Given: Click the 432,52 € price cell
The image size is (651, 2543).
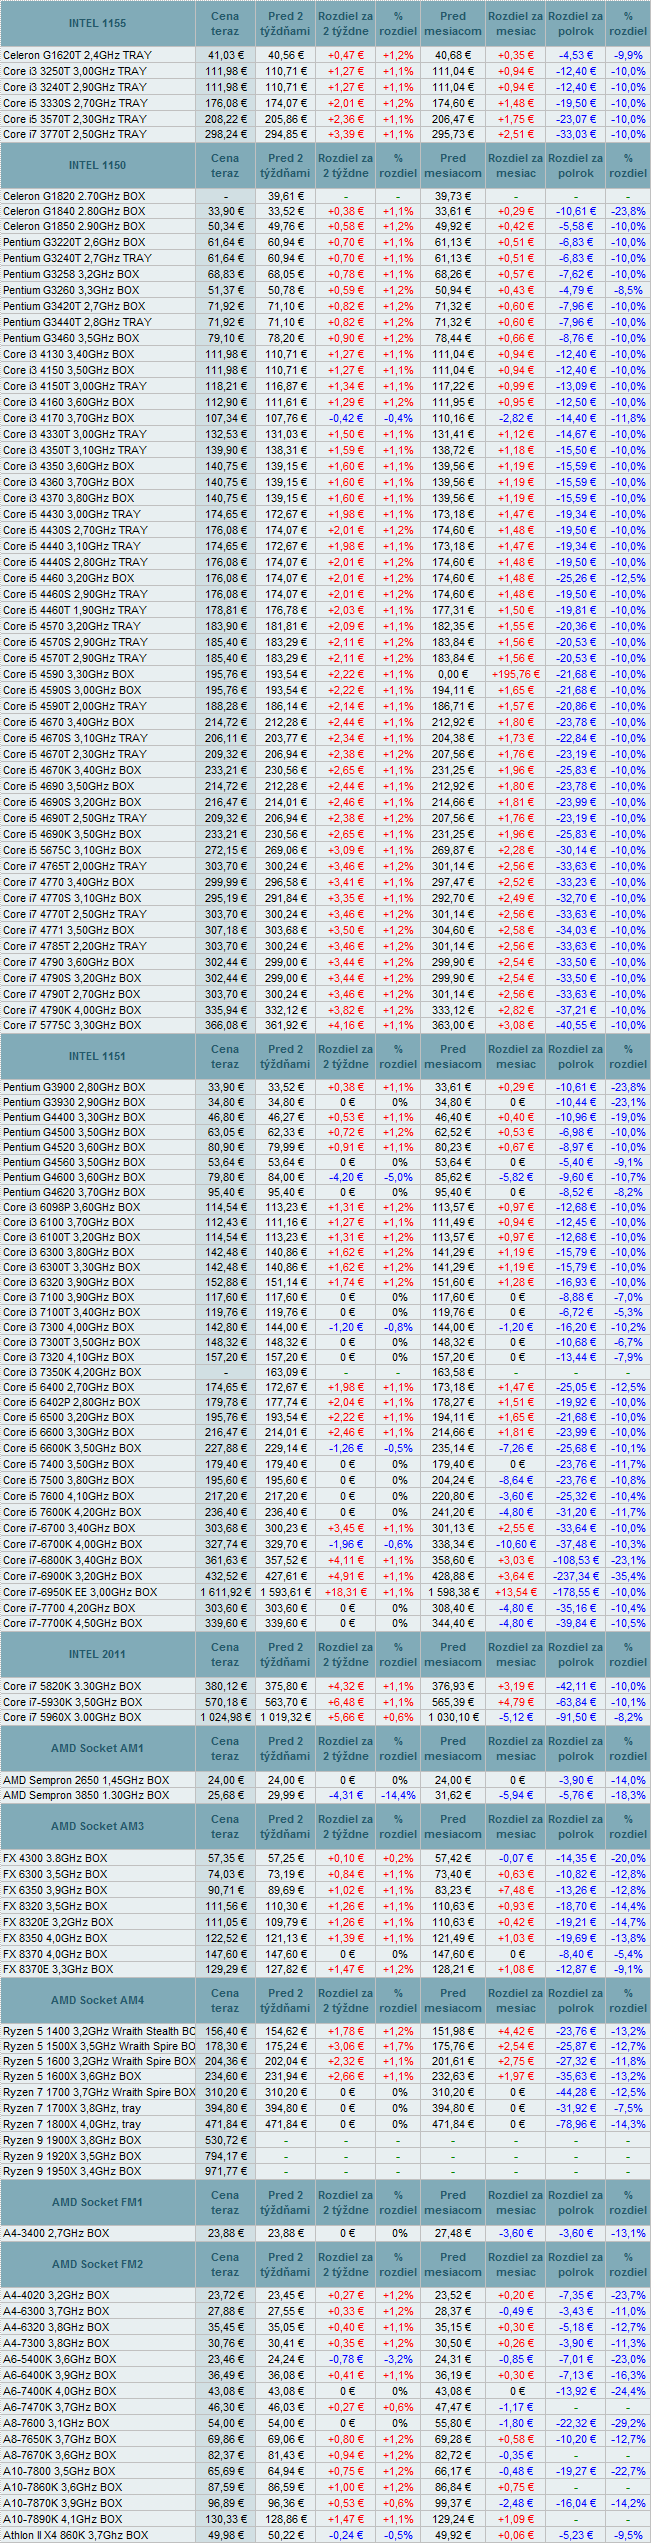Looking at the screenshot, I should coord(225,1576).
